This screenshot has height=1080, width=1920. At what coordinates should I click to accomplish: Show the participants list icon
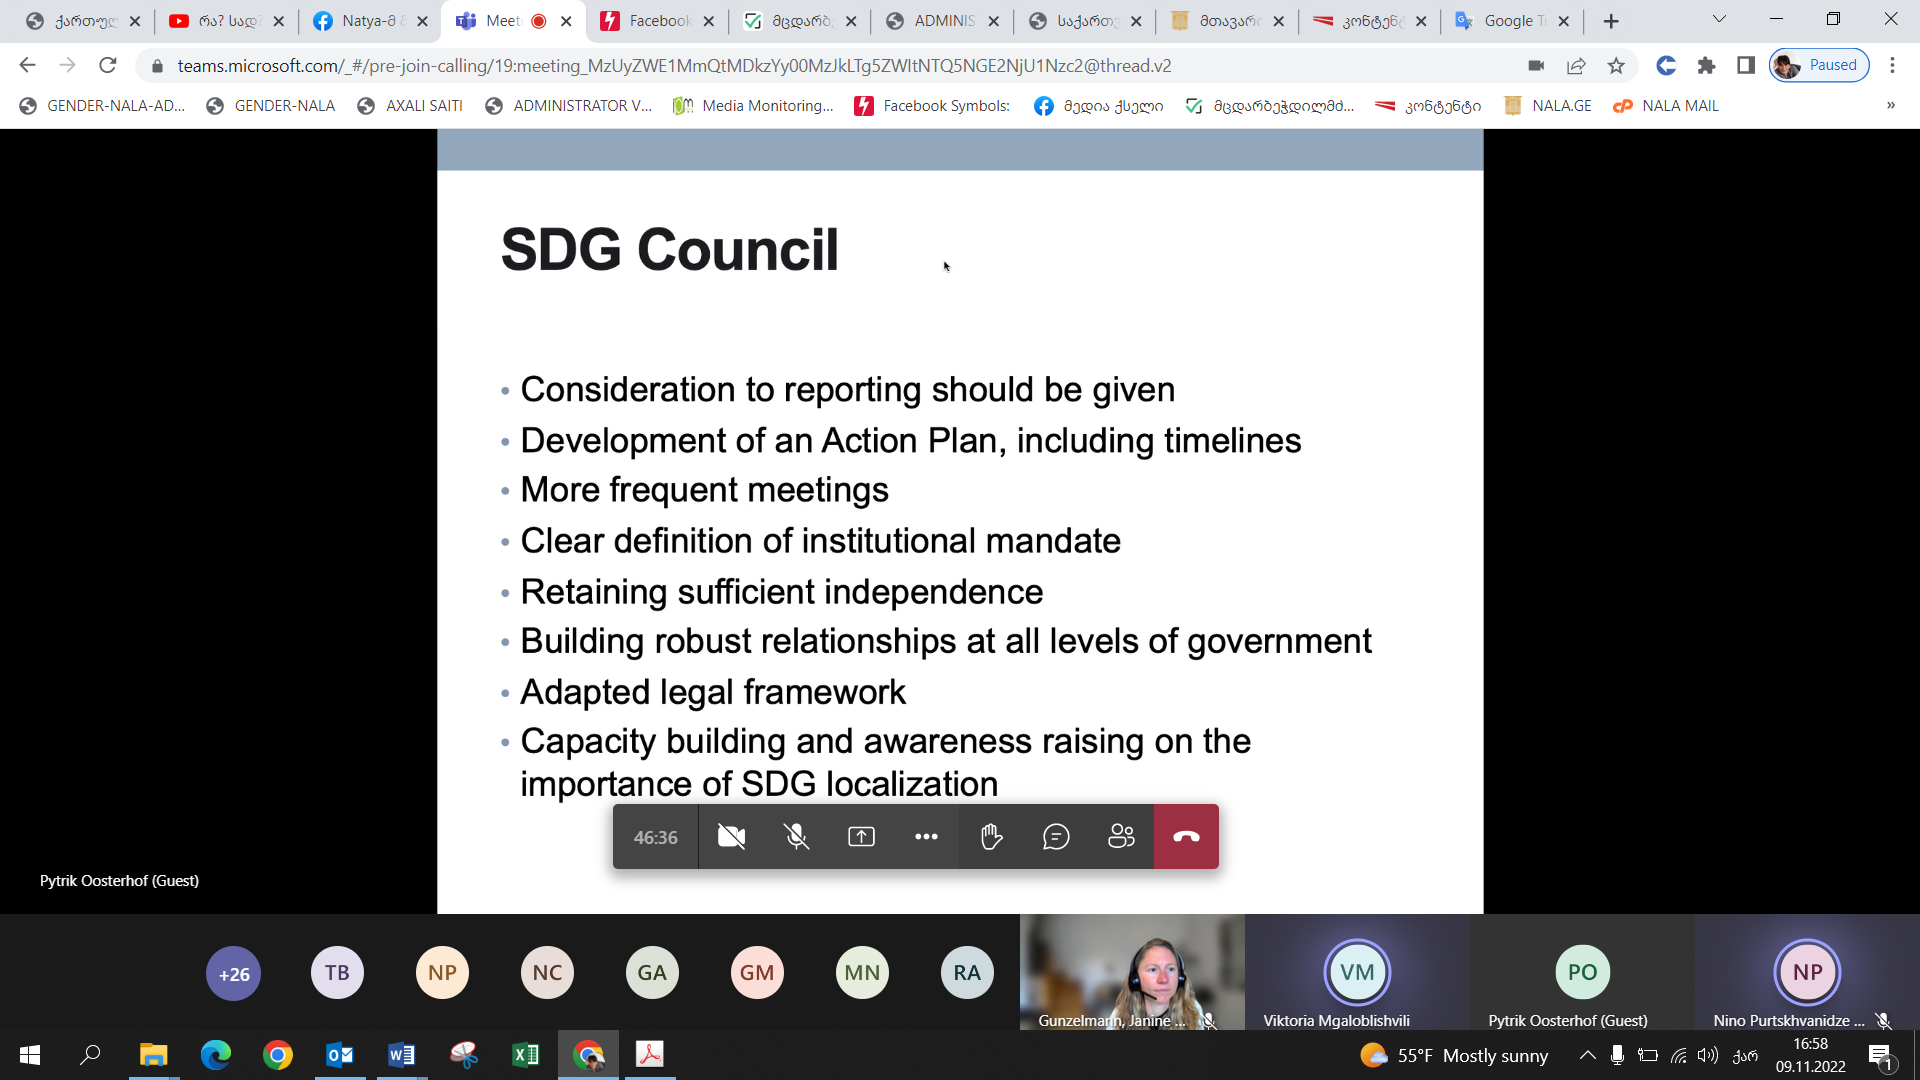click(1121, 837)
